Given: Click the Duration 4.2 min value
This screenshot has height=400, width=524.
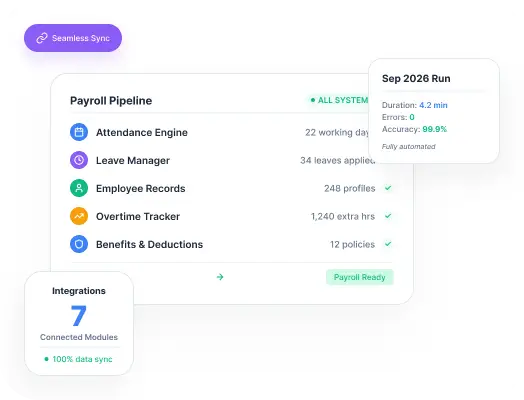Looking at the screenshot, I should (x=433, y=105).
